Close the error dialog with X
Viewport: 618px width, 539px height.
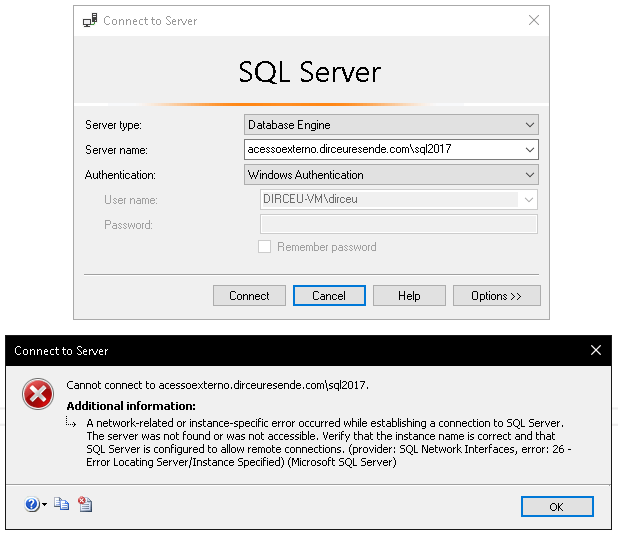click(x=596, y=350)
